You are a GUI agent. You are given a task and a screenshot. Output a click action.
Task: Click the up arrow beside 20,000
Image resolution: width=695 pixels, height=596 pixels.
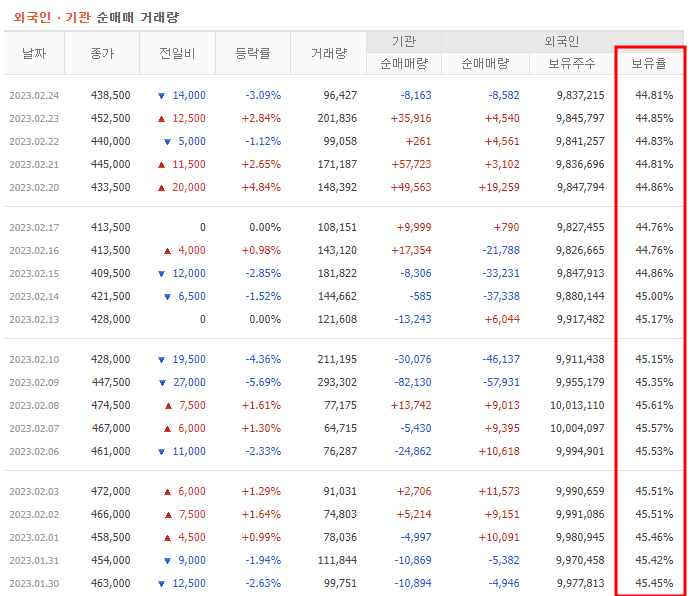click(x=161, y=188)
